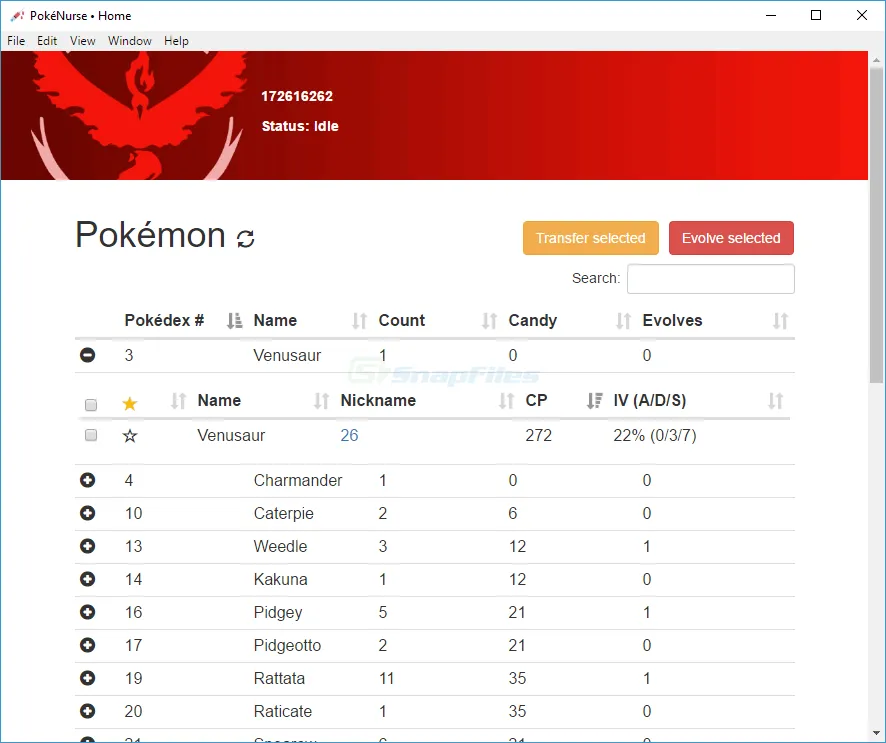Sort sub-table by Nickname arrows
Image resolution: width=886 pixels, height=743 pixels.
pos(322,401)
